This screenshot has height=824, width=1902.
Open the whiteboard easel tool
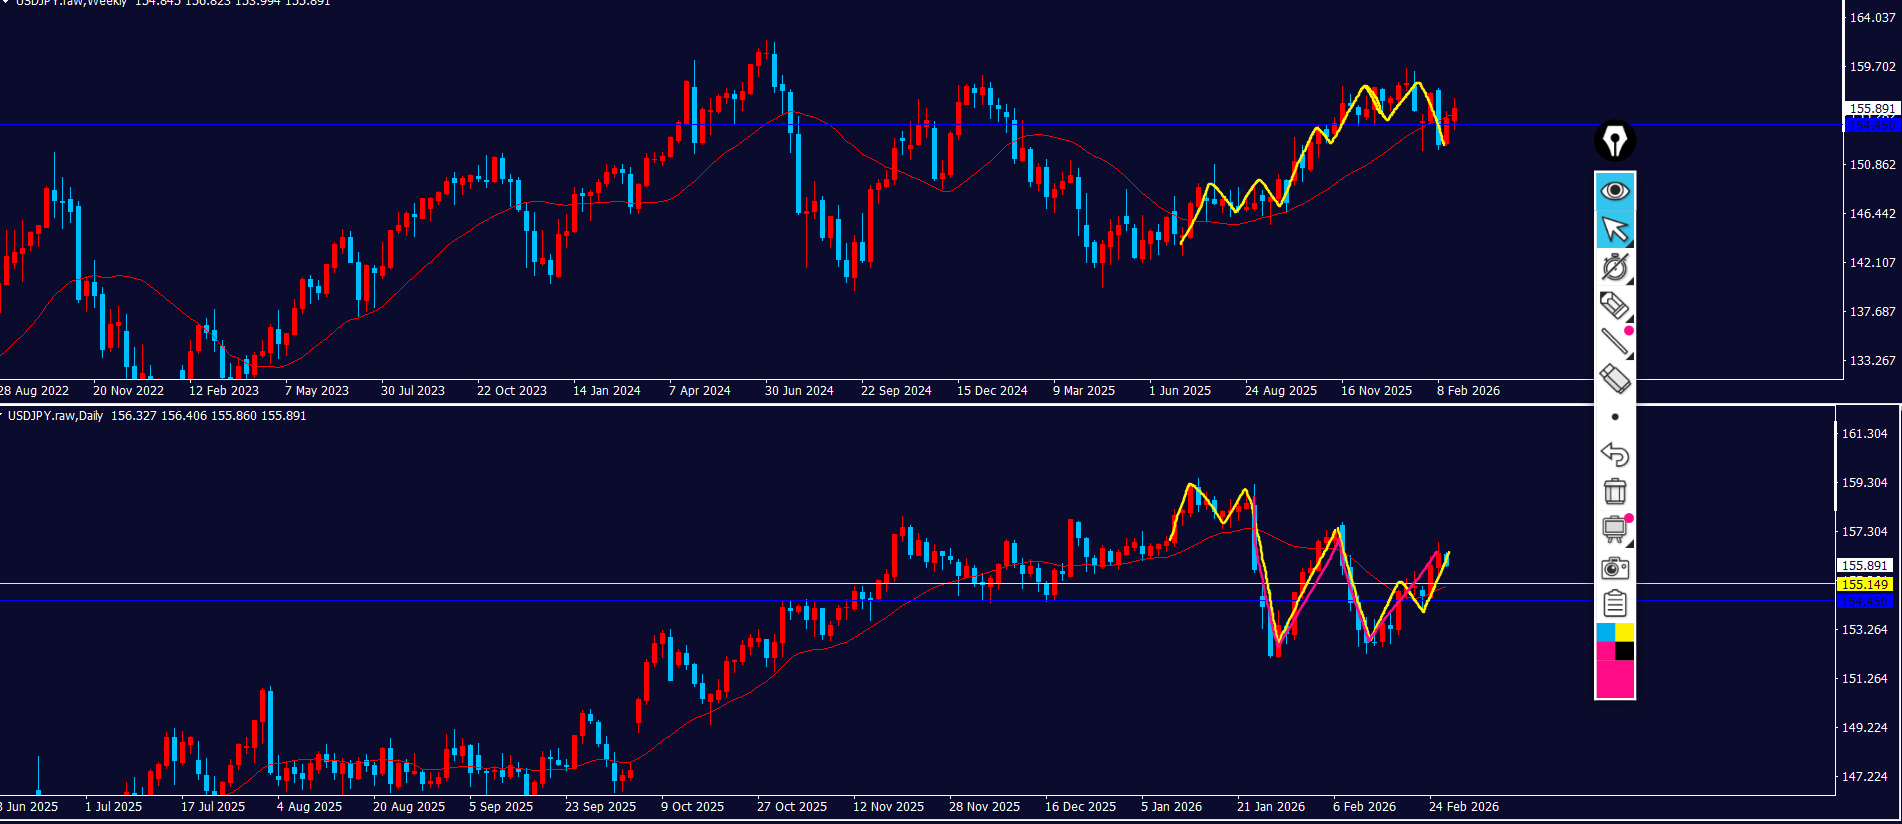point(1614,529)
